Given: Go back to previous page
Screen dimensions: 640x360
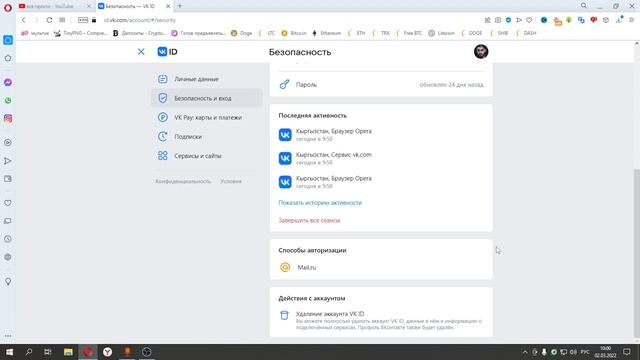Looking at the screenshot, I should 24,20.
